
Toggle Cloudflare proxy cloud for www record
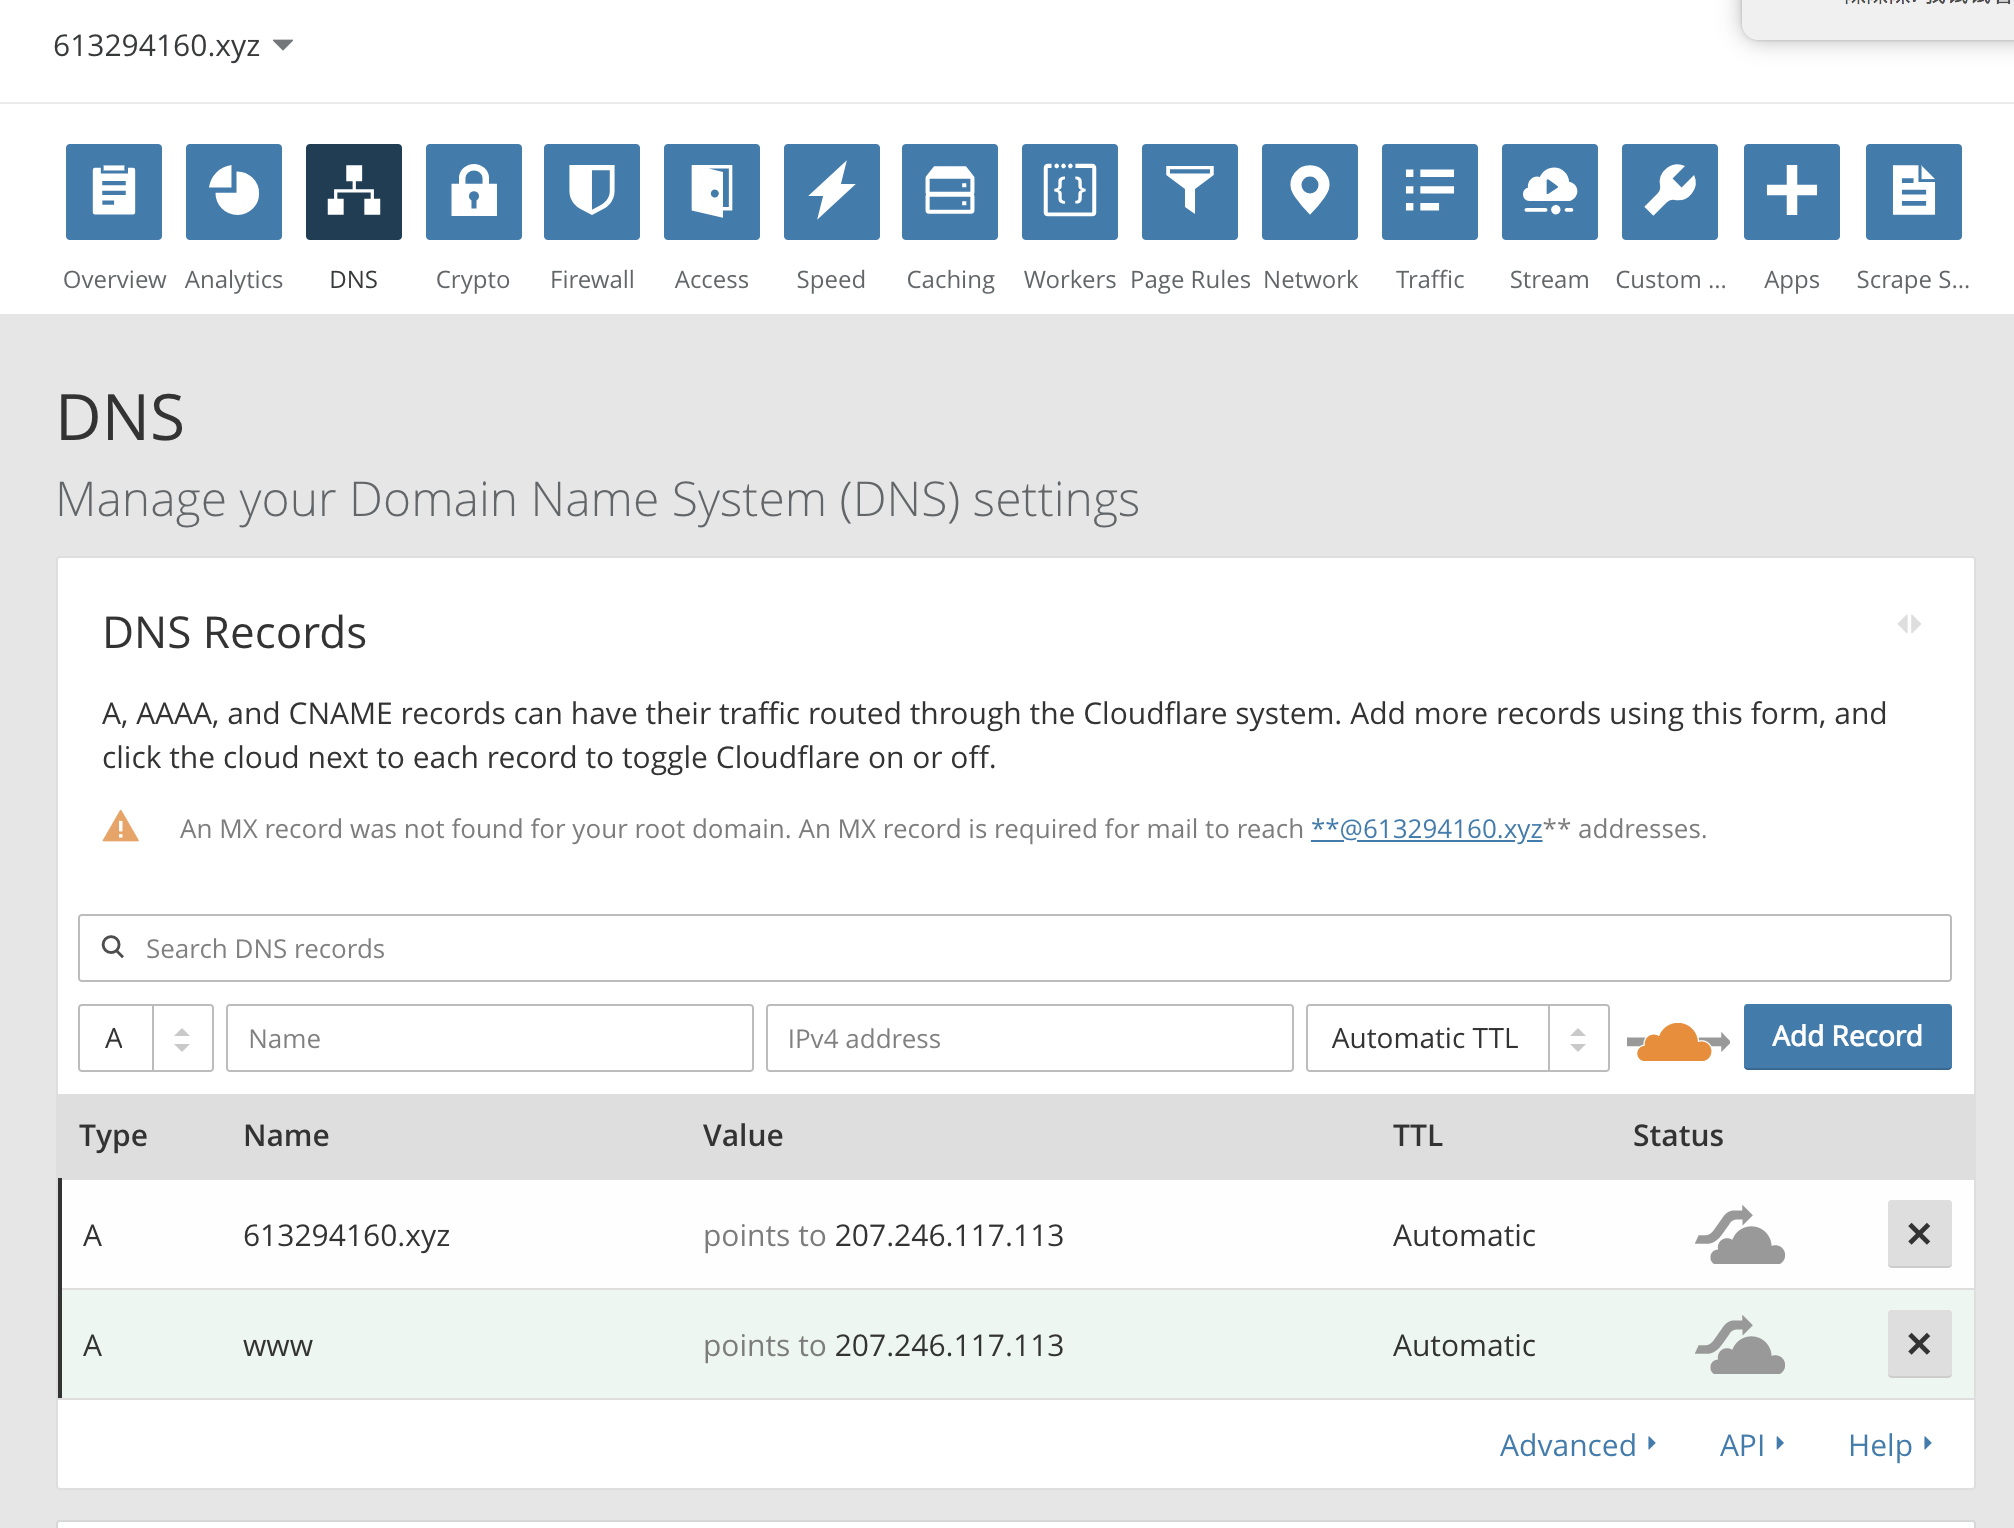tap(1740, 1345)
